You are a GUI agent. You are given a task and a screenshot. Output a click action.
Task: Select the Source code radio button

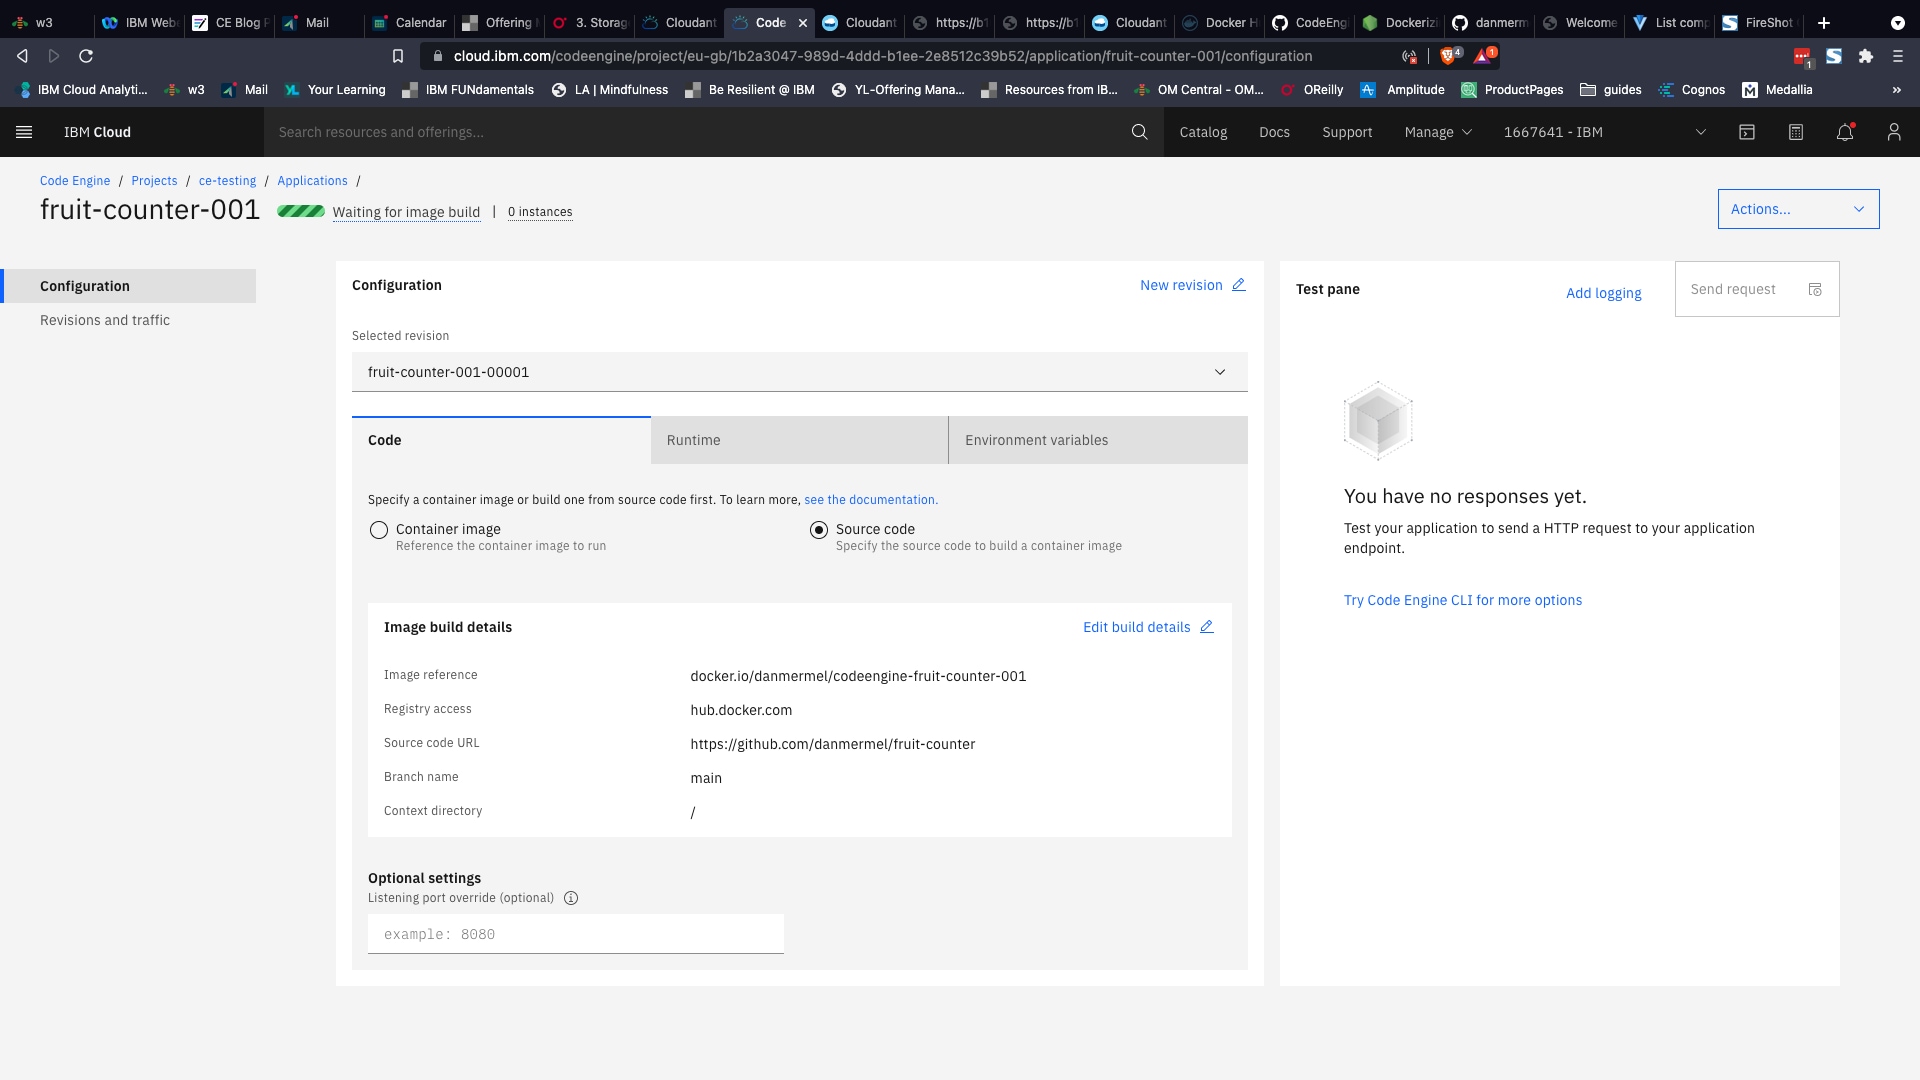(819, 530)
